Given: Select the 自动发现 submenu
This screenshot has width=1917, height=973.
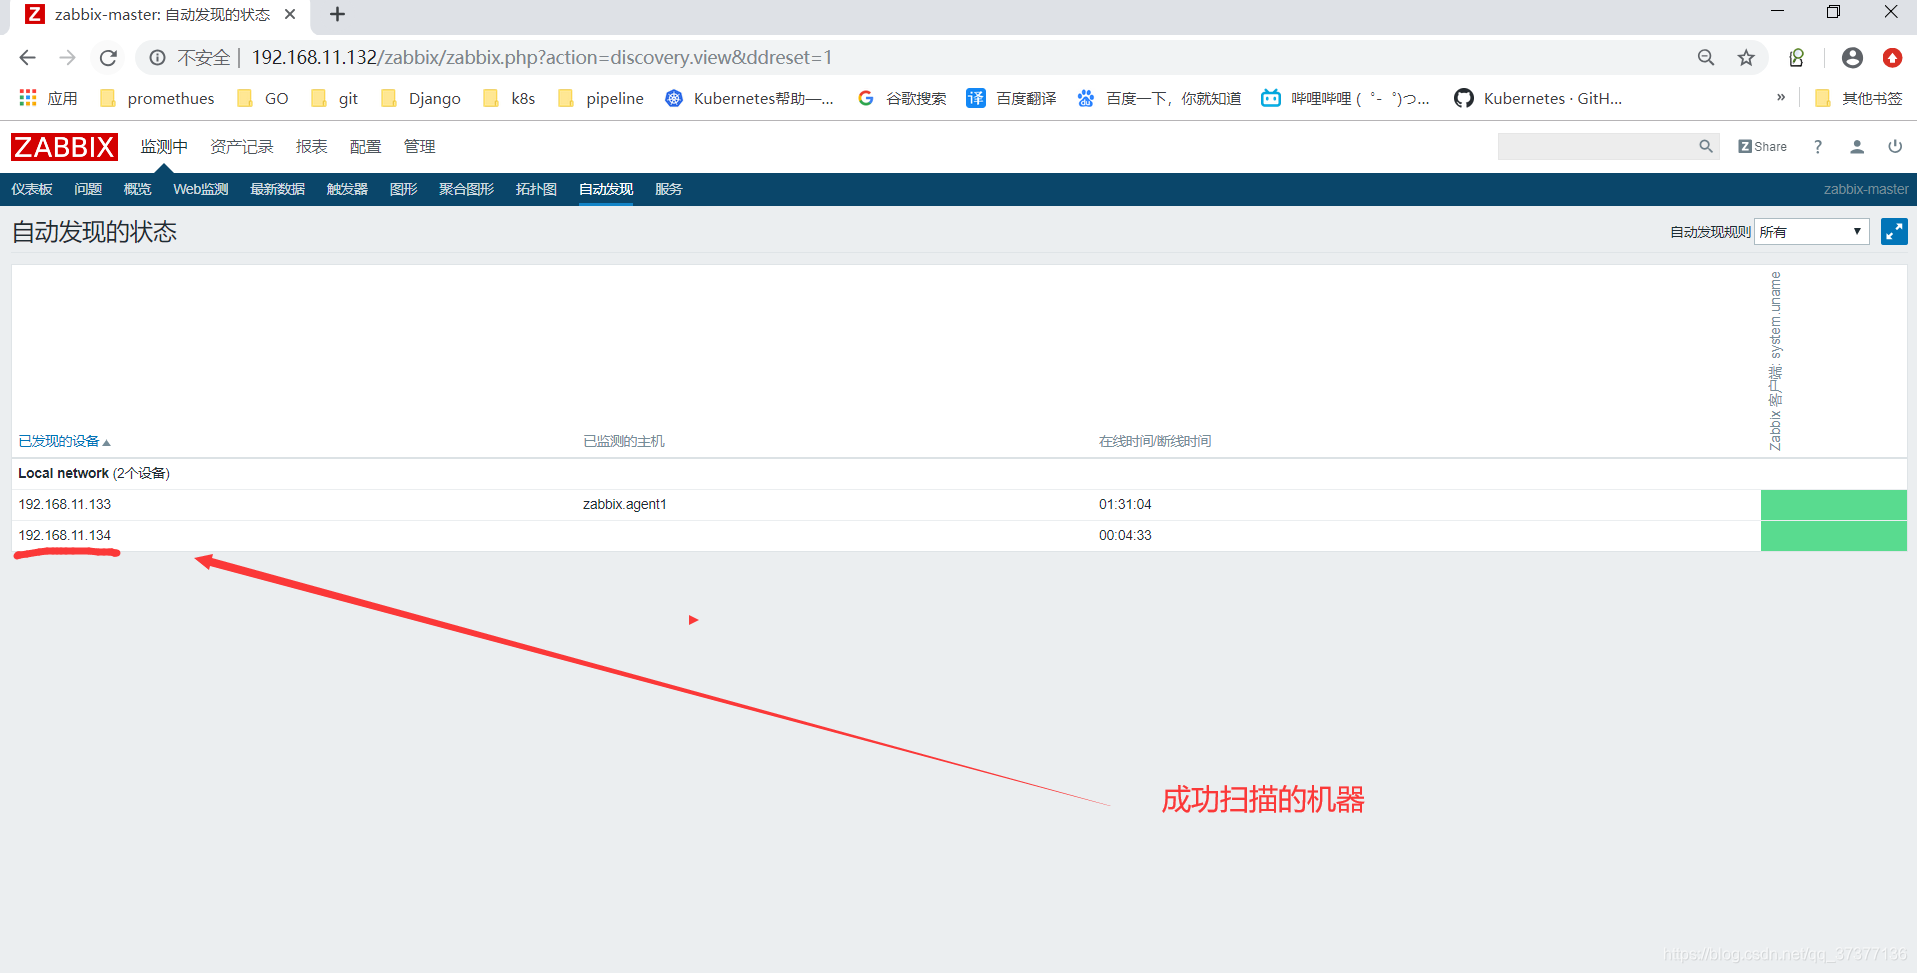Looking at the screenshot, I should coord(606,189).
